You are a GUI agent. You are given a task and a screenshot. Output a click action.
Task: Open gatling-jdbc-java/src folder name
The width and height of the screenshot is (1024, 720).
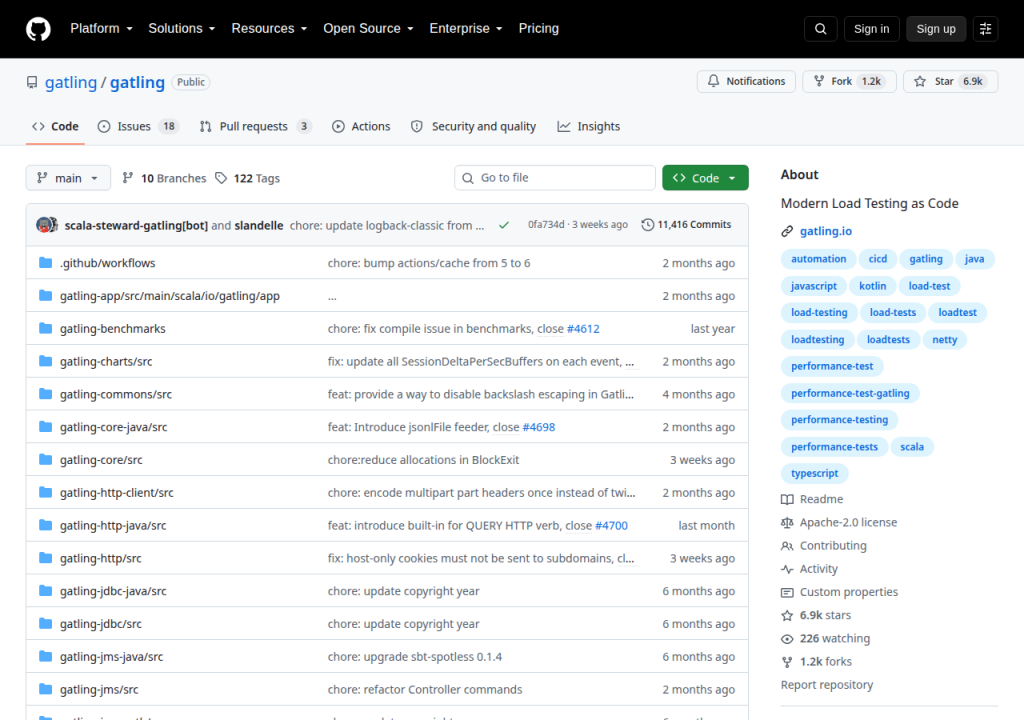[x=113, y=591]
